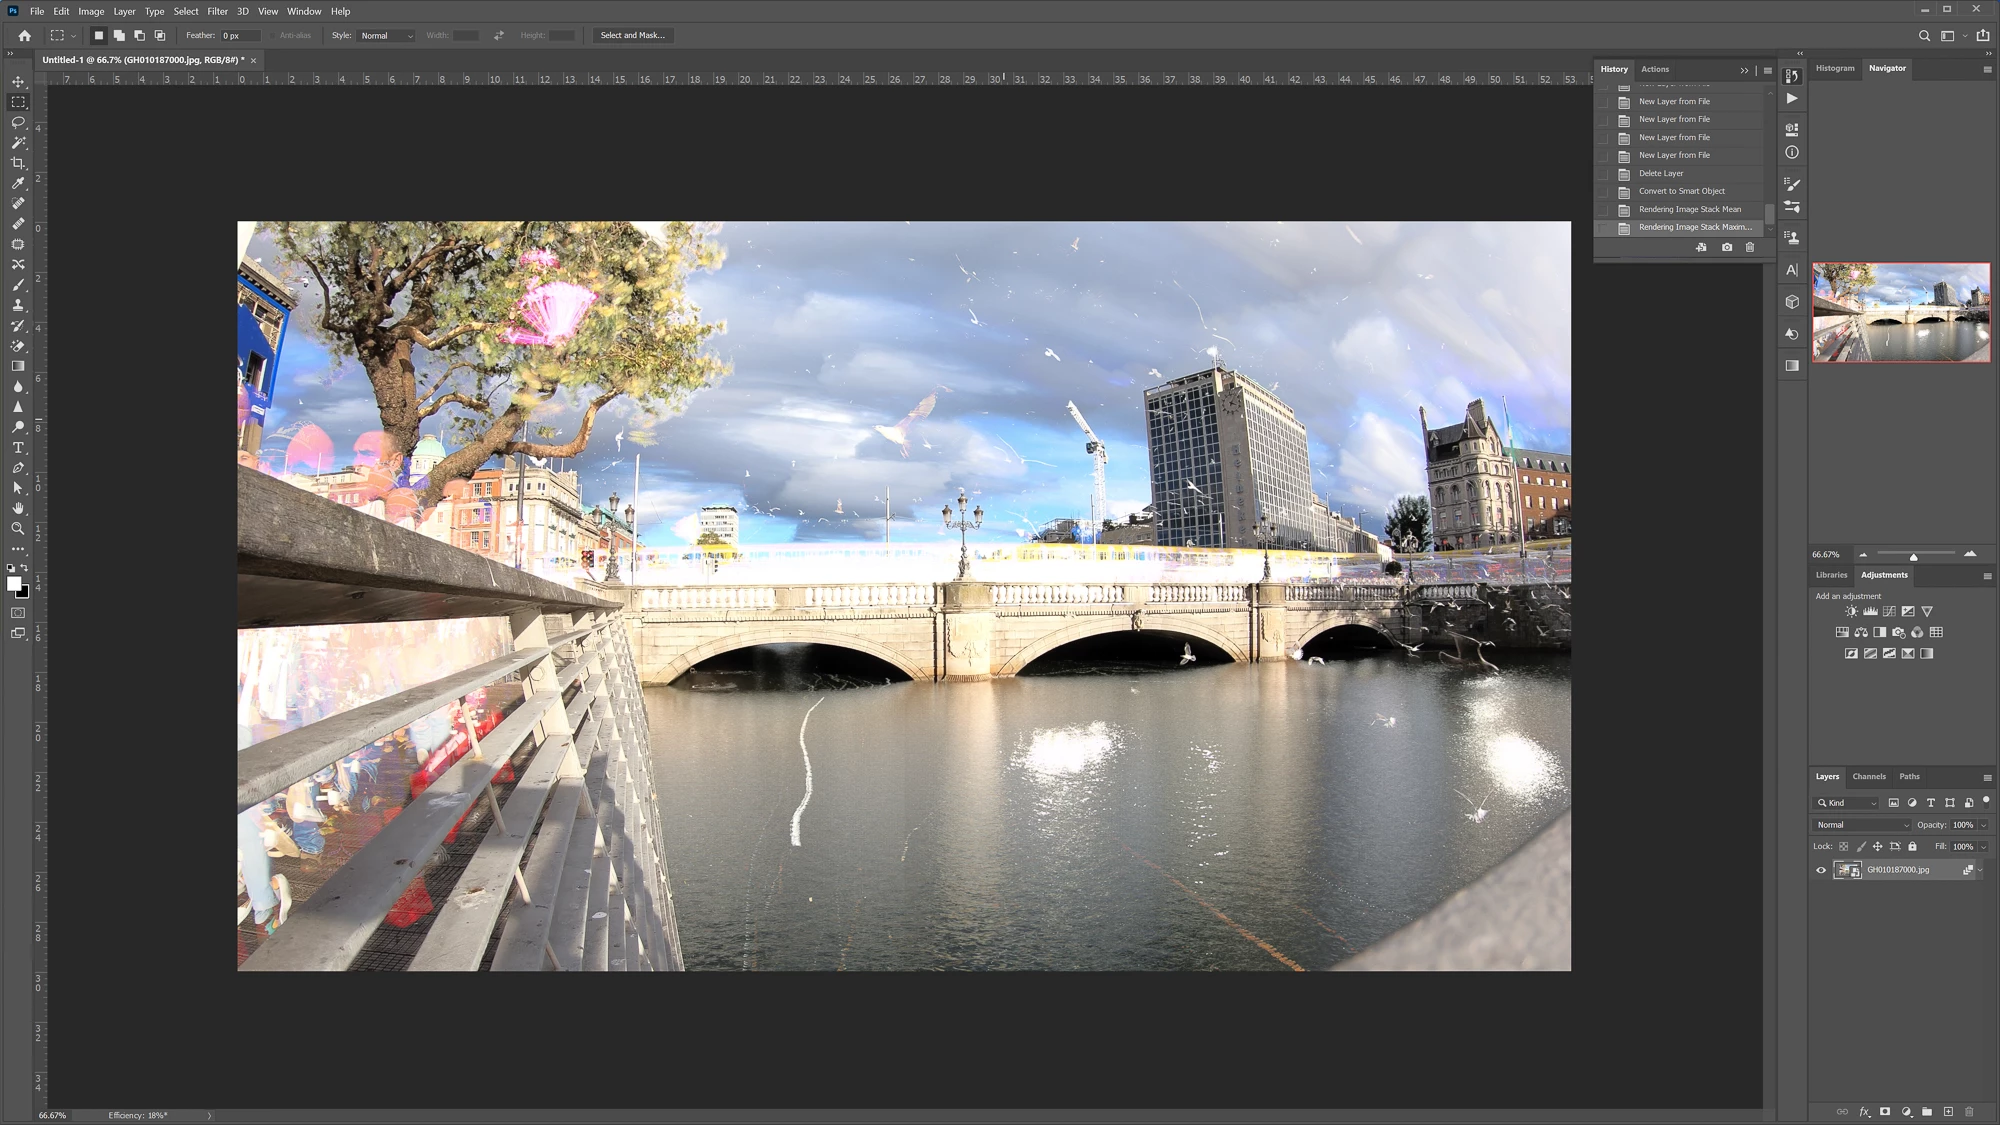Click the Feather input field

(x=240, y=36)
